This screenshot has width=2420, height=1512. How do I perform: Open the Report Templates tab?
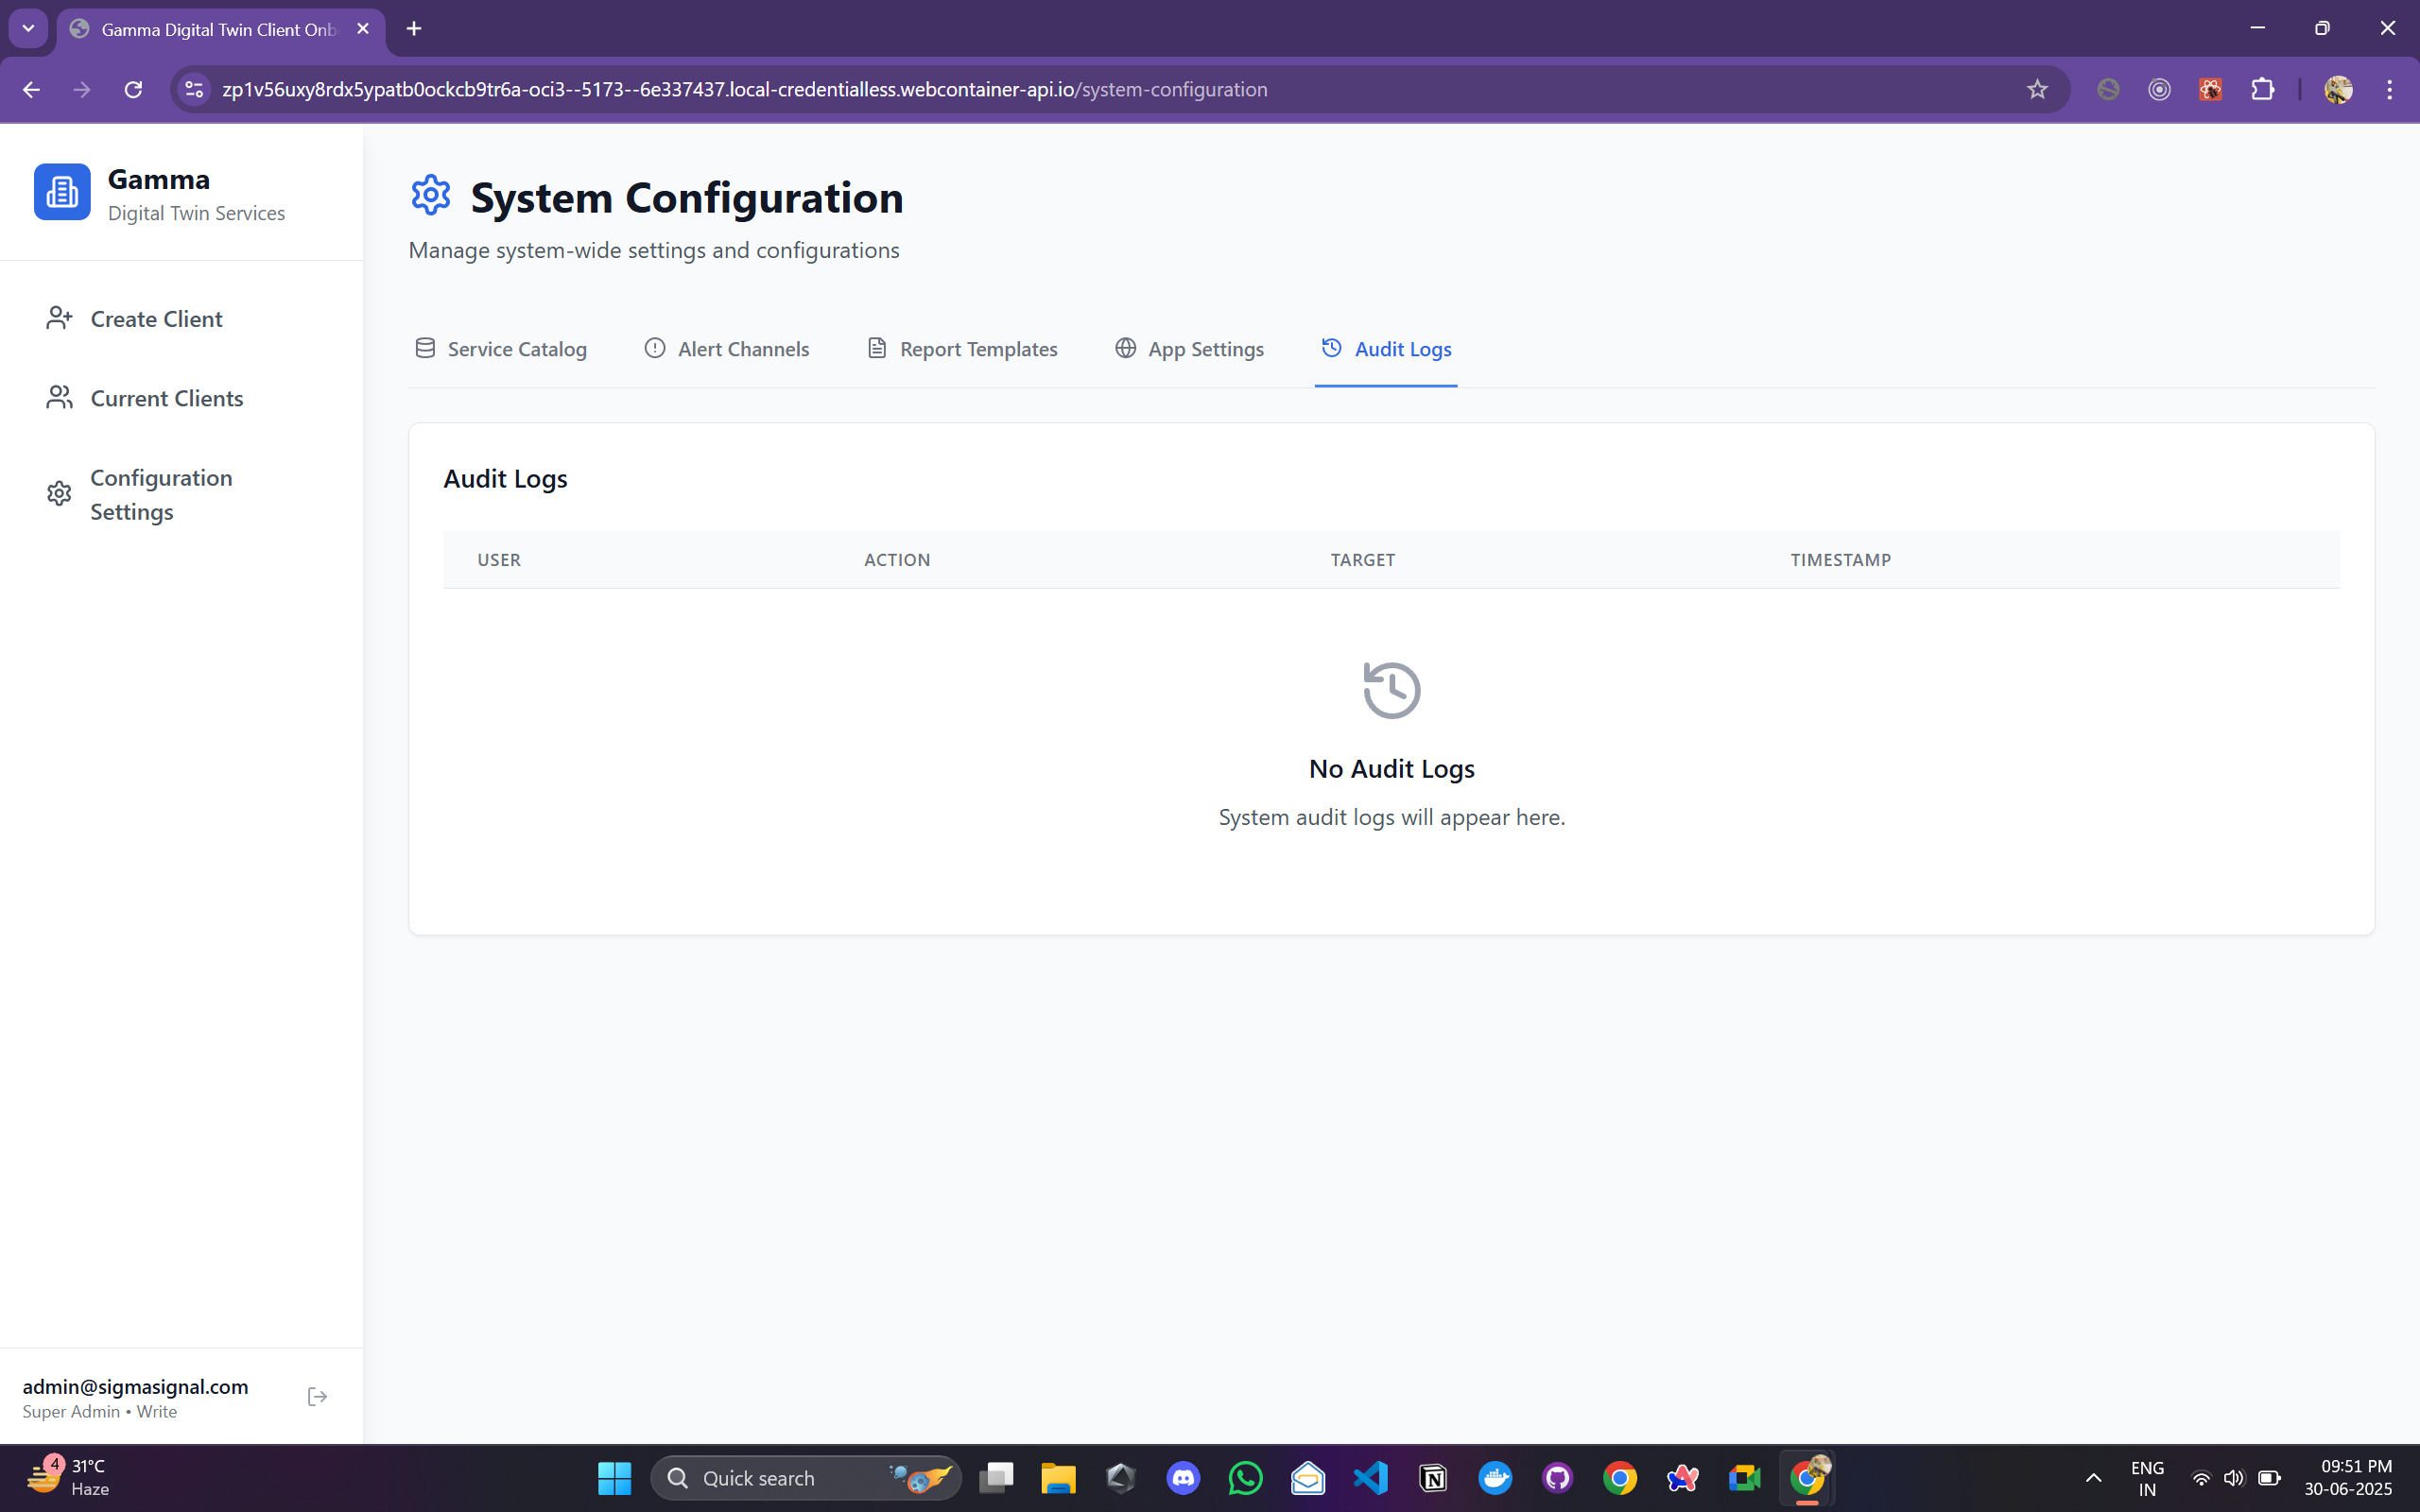[962, 349]
